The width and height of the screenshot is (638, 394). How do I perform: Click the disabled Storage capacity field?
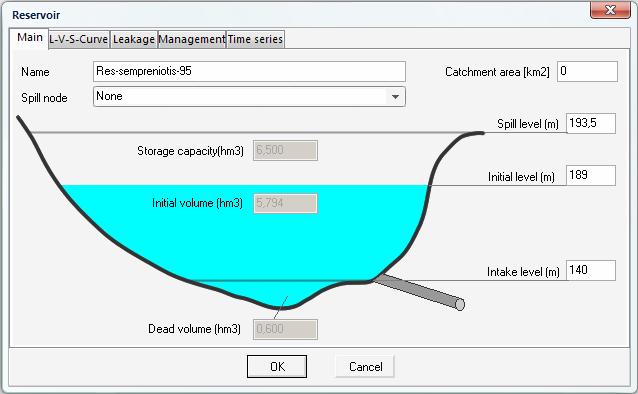285,151
